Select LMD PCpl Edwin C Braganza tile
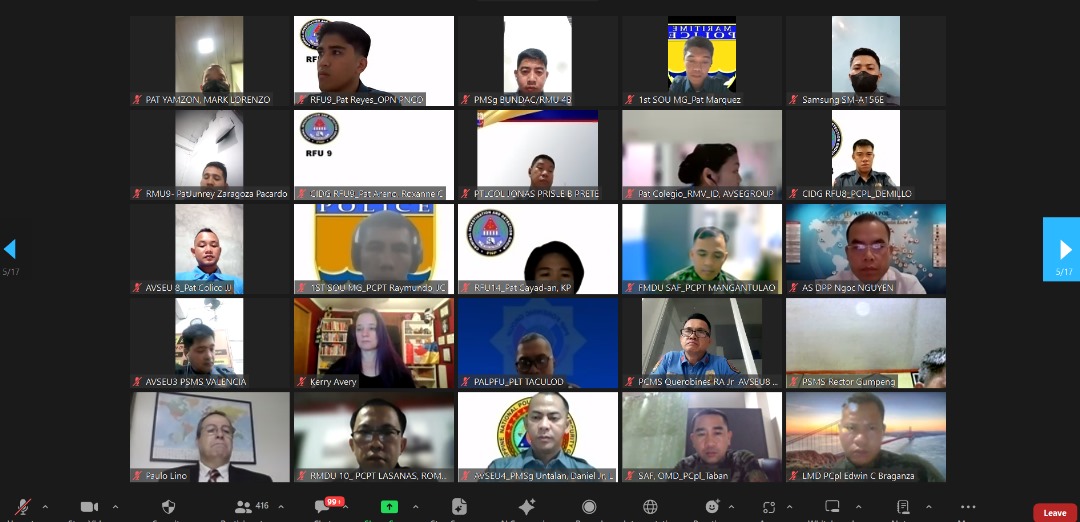The height and width of the screenshot is (522, 1080). (x=866, y=437)
